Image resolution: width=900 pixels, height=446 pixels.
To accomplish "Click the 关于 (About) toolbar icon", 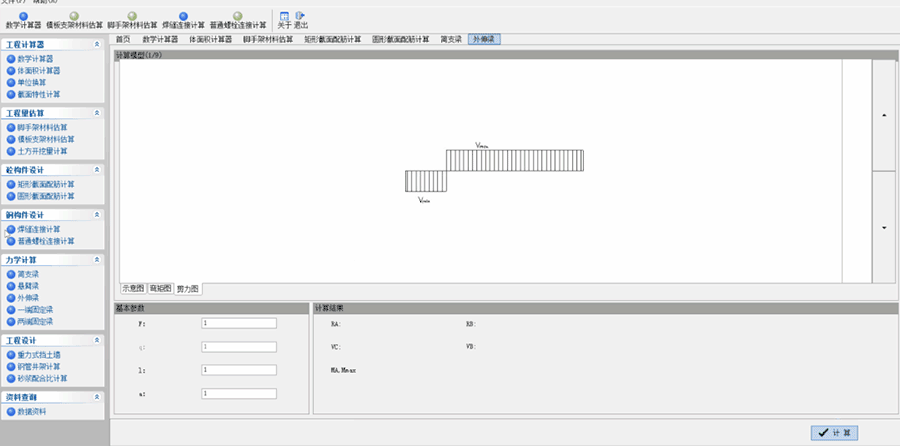I will point(284,18).
